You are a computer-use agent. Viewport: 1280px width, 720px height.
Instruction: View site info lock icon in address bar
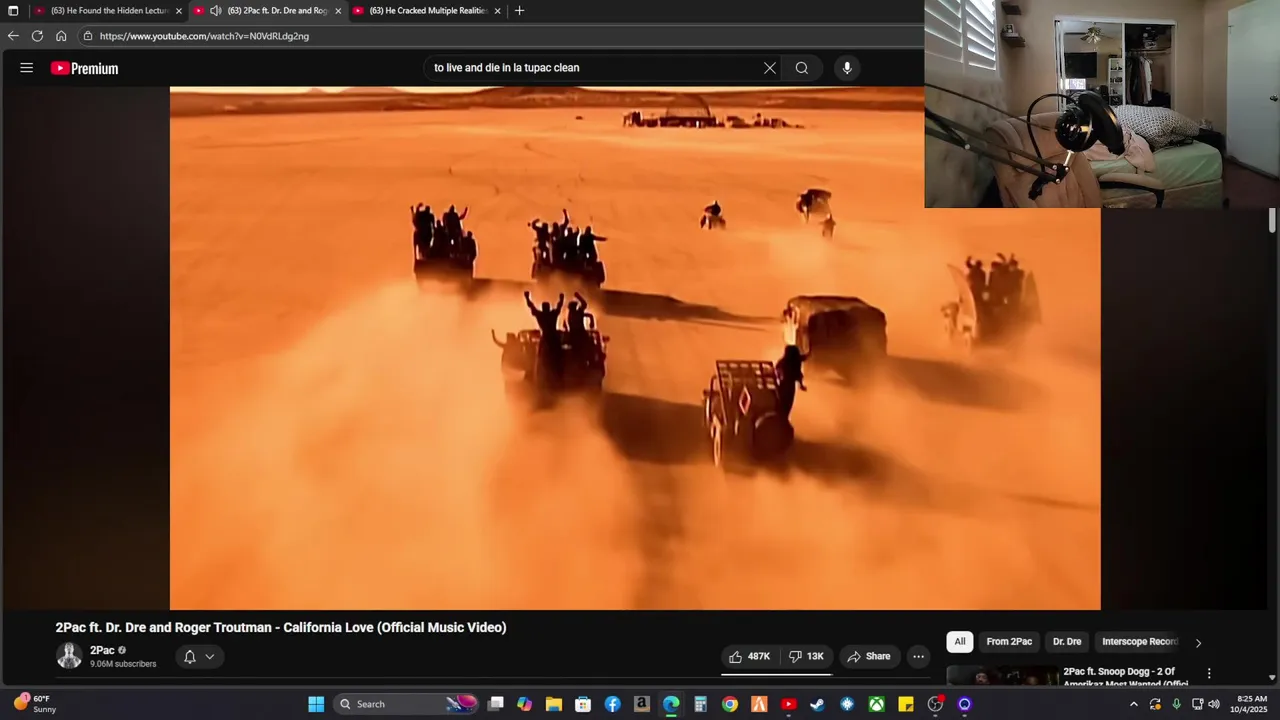88,36
